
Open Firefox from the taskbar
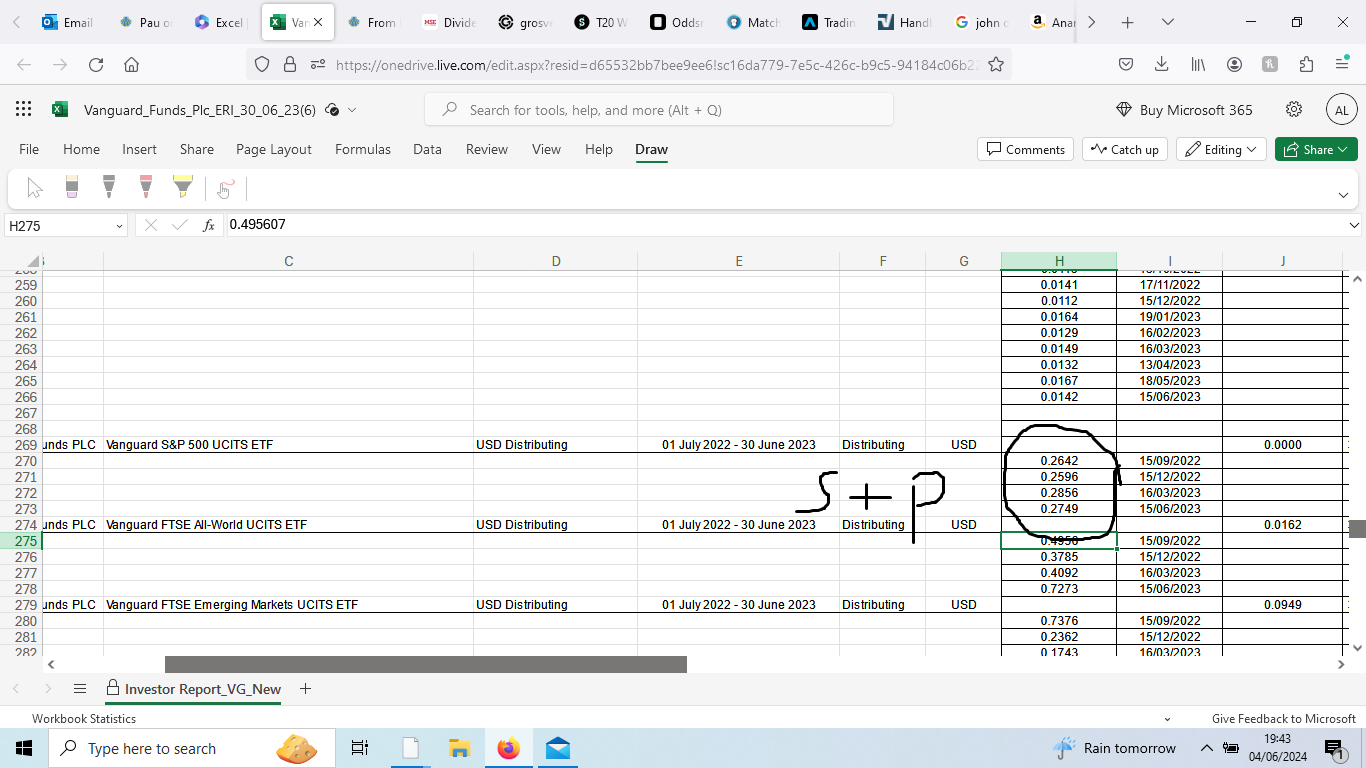(509, 748)
